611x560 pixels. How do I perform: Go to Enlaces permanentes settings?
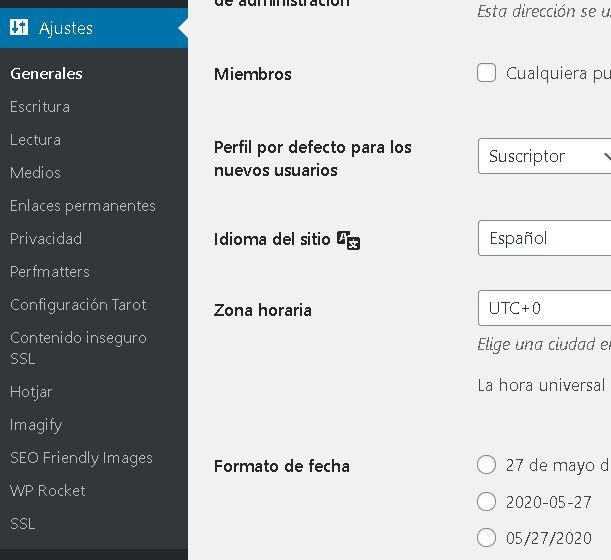pos(83,206)
